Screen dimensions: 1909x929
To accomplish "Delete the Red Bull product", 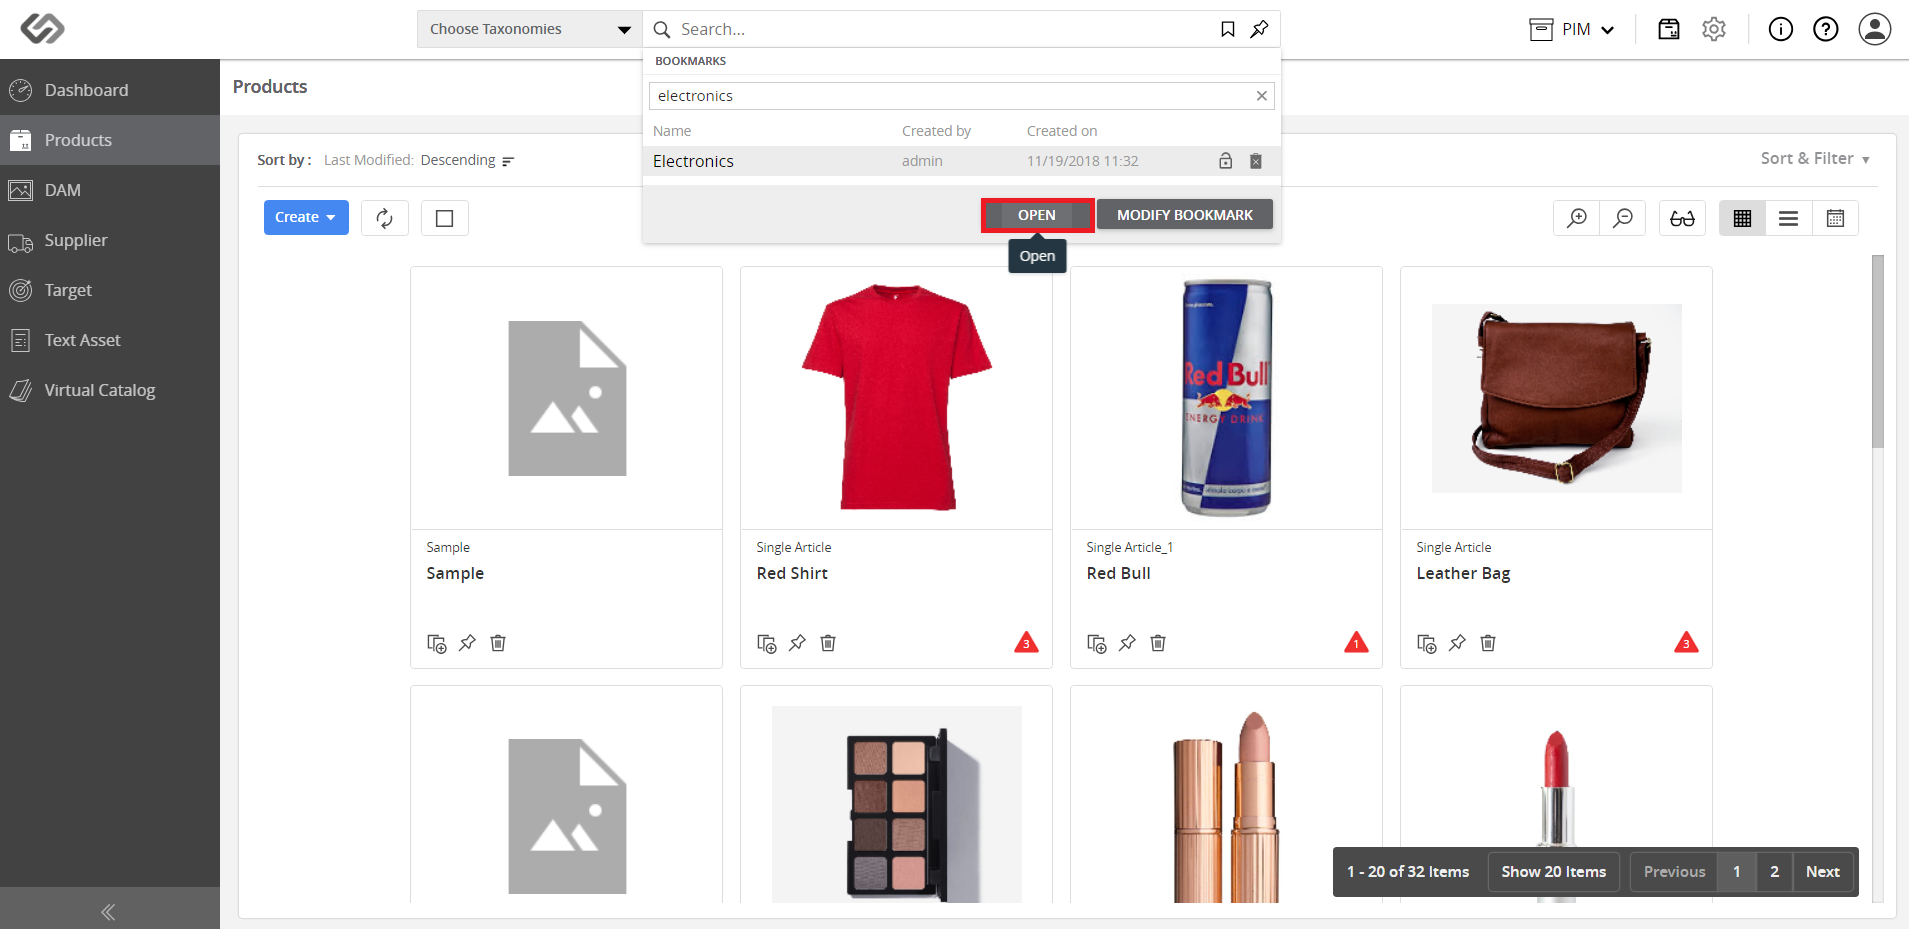I will pos(1158,643).
